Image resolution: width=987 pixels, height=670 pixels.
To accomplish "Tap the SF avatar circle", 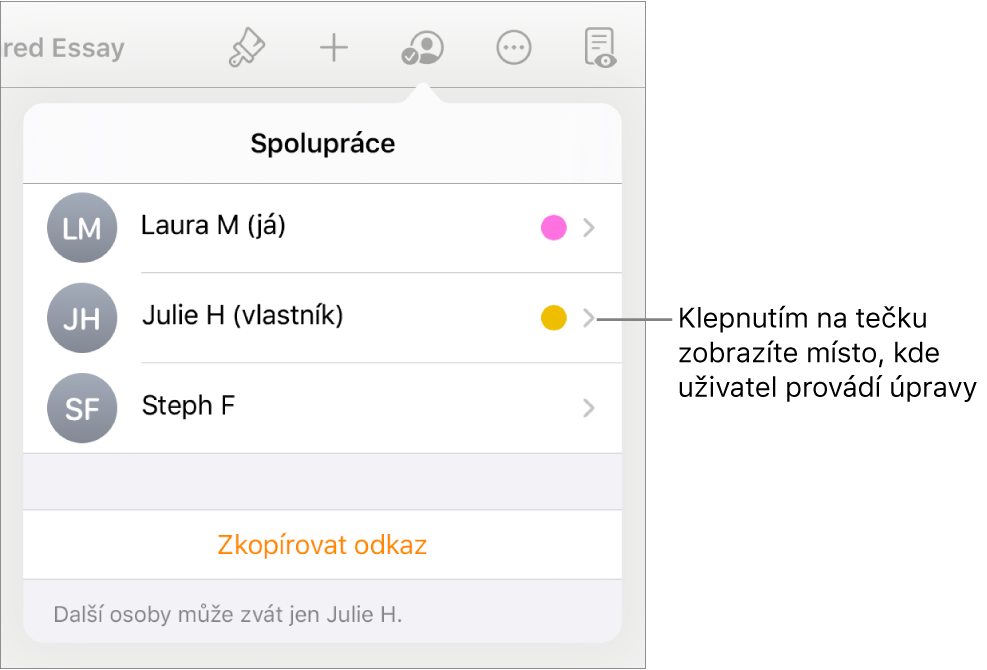I will [82, 408].
